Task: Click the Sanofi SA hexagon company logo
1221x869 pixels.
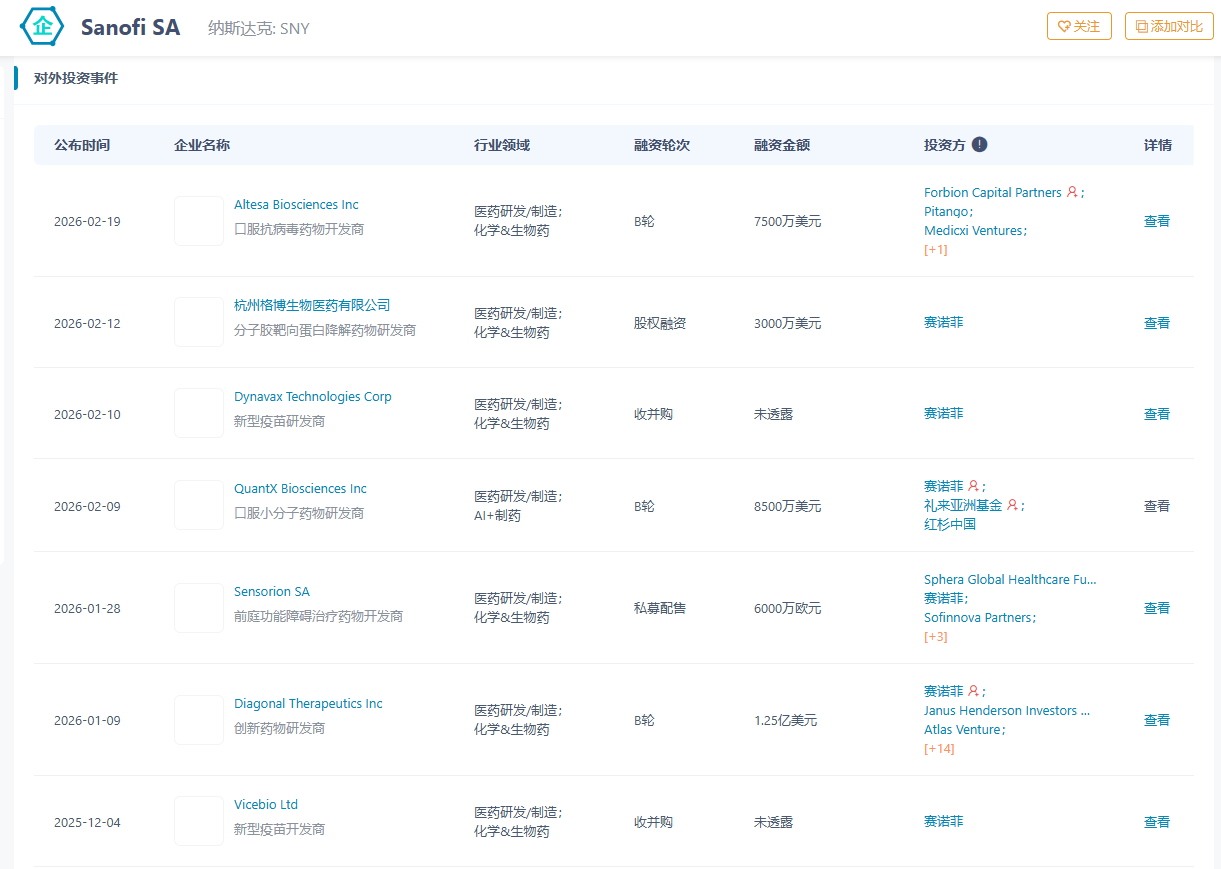Action: pos(42,27)
